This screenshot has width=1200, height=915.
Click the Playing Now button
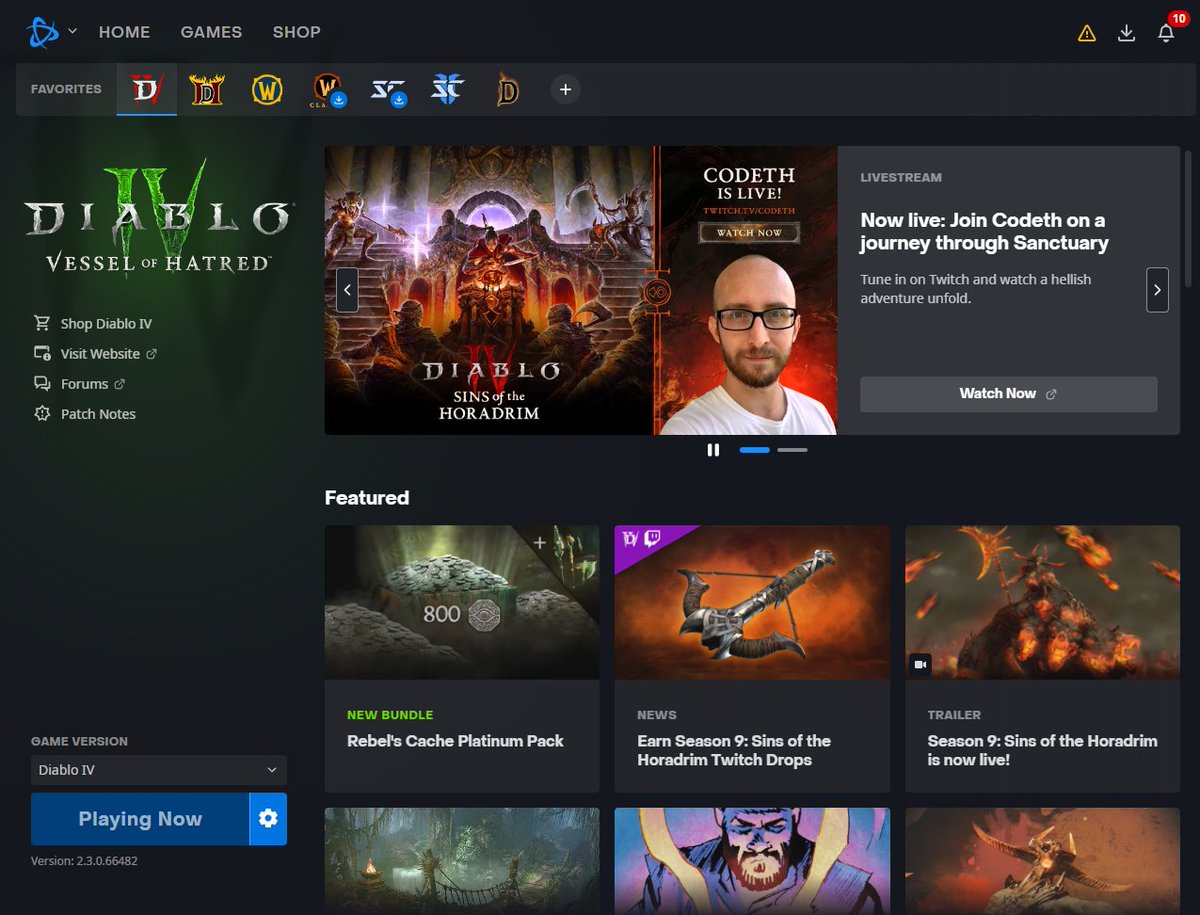(x=140, y=819)
